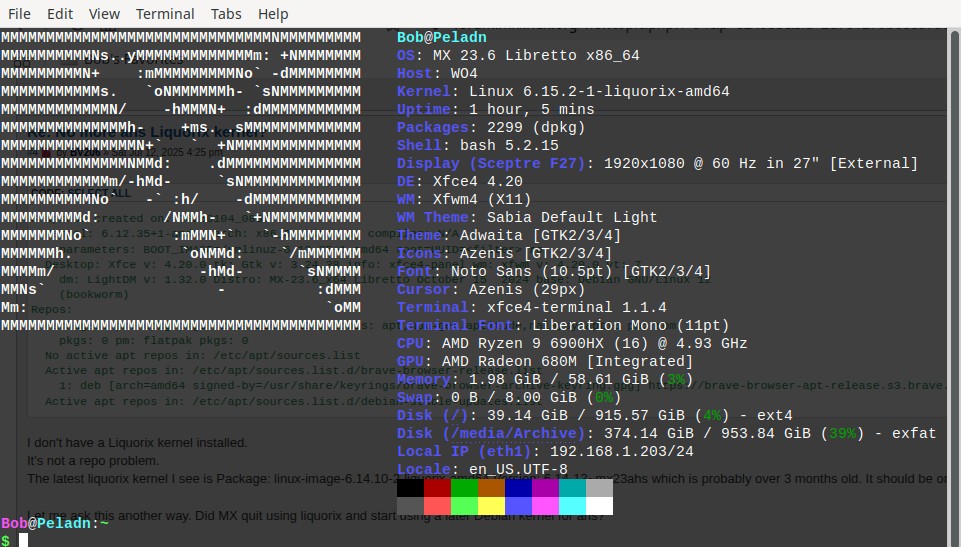Click the WM 'Xfwm4 (X11)' value

pos(482,199)
